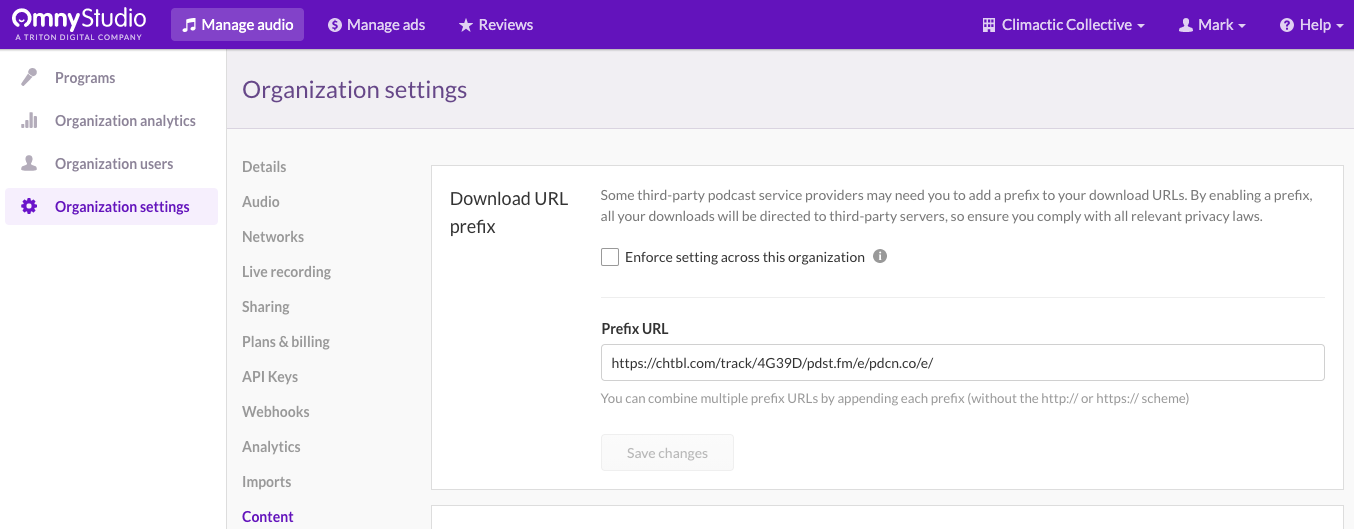Click the dollar coin Manage ads icon

(335, 25)
